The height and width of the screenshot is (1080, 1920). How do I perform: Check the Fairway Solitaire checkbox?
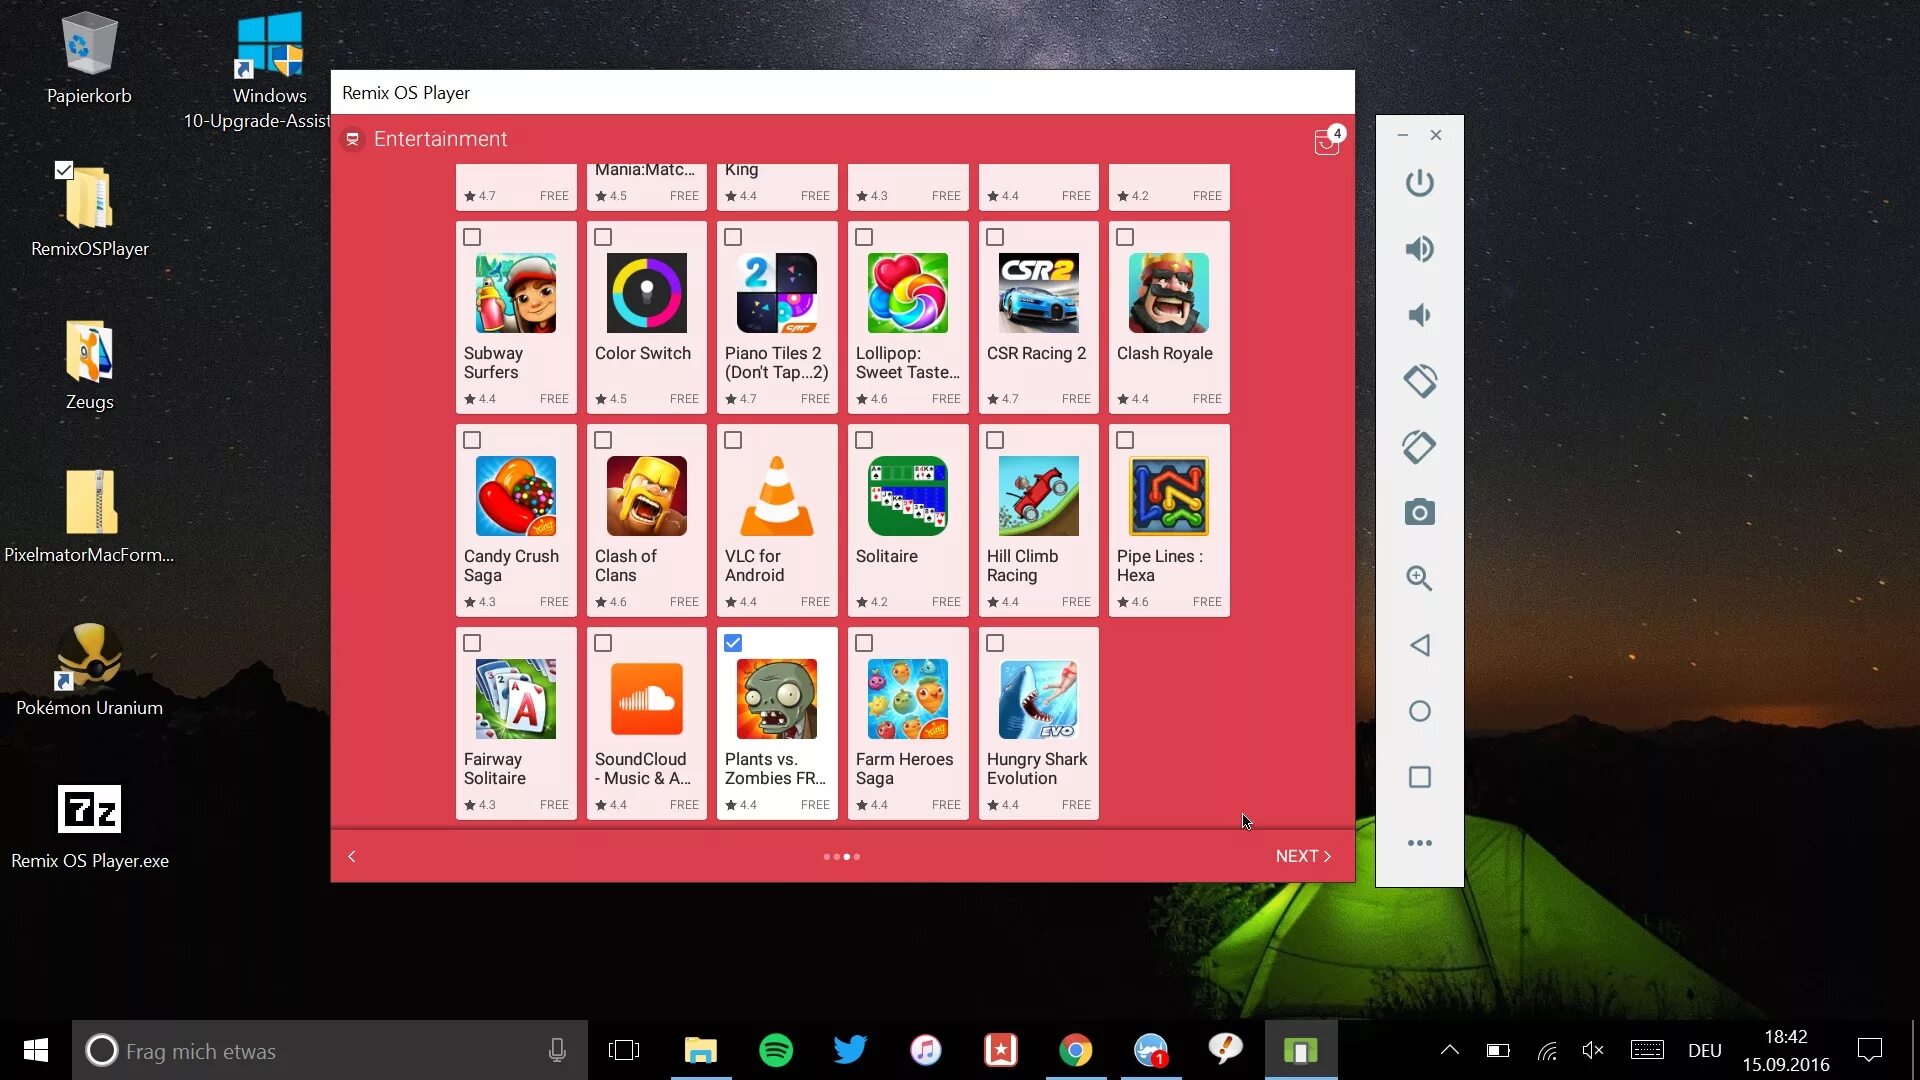tap(472, 643)
